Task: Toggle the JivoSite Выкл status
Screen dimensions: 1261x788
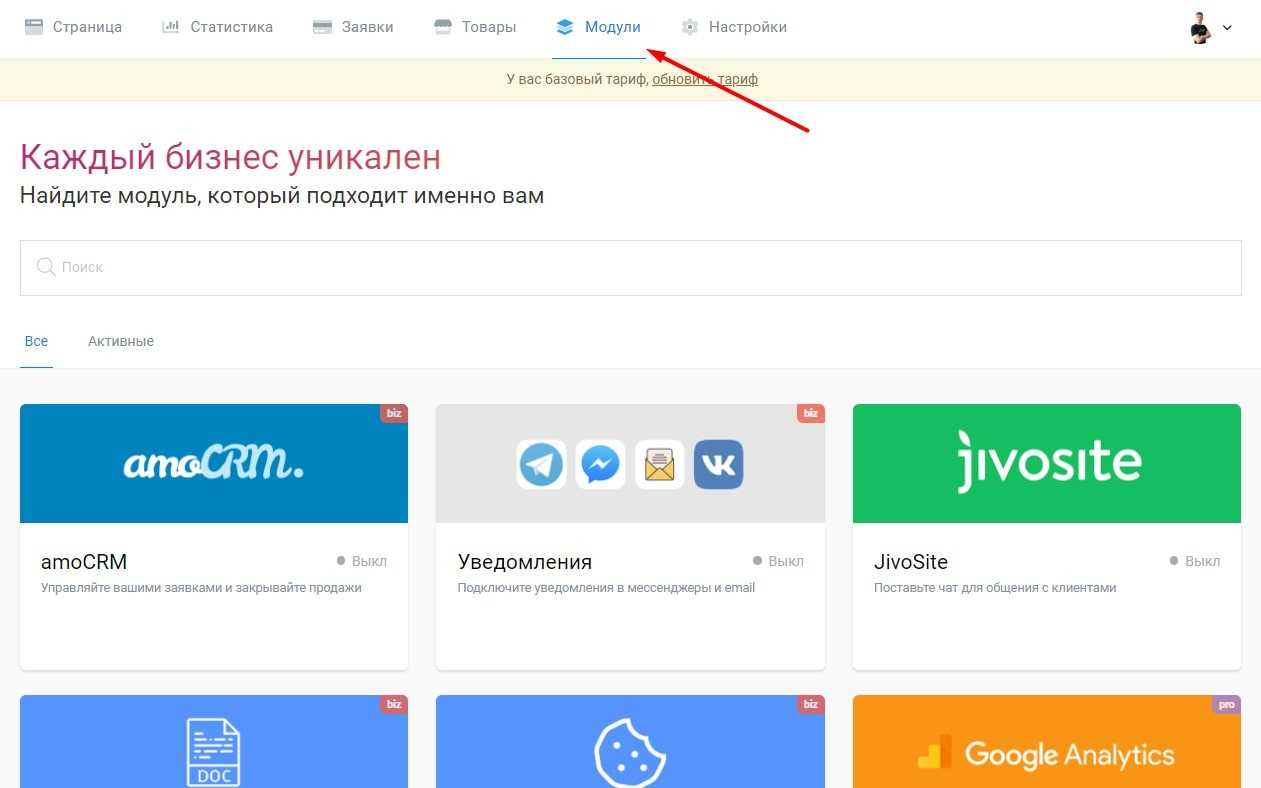Action: (1195, 562)
